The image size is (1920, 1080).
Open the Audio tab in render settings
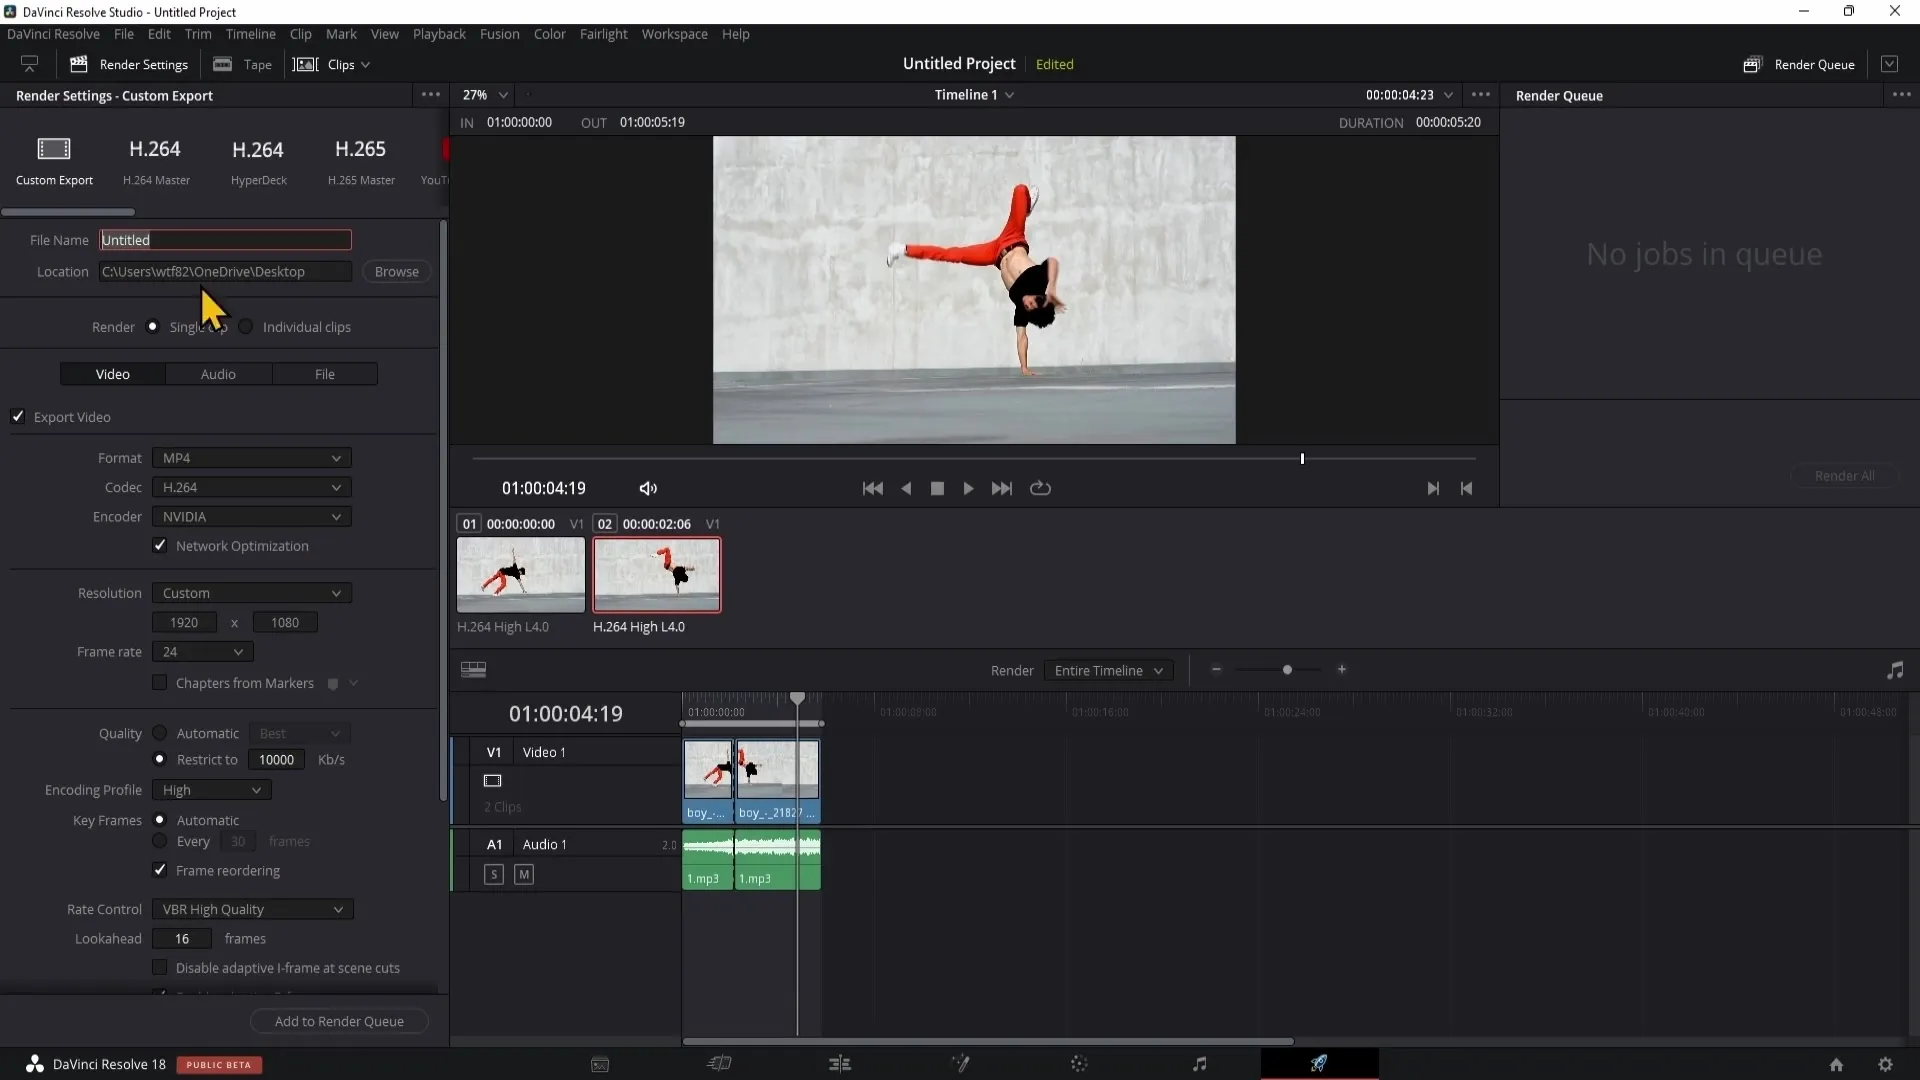218,373
